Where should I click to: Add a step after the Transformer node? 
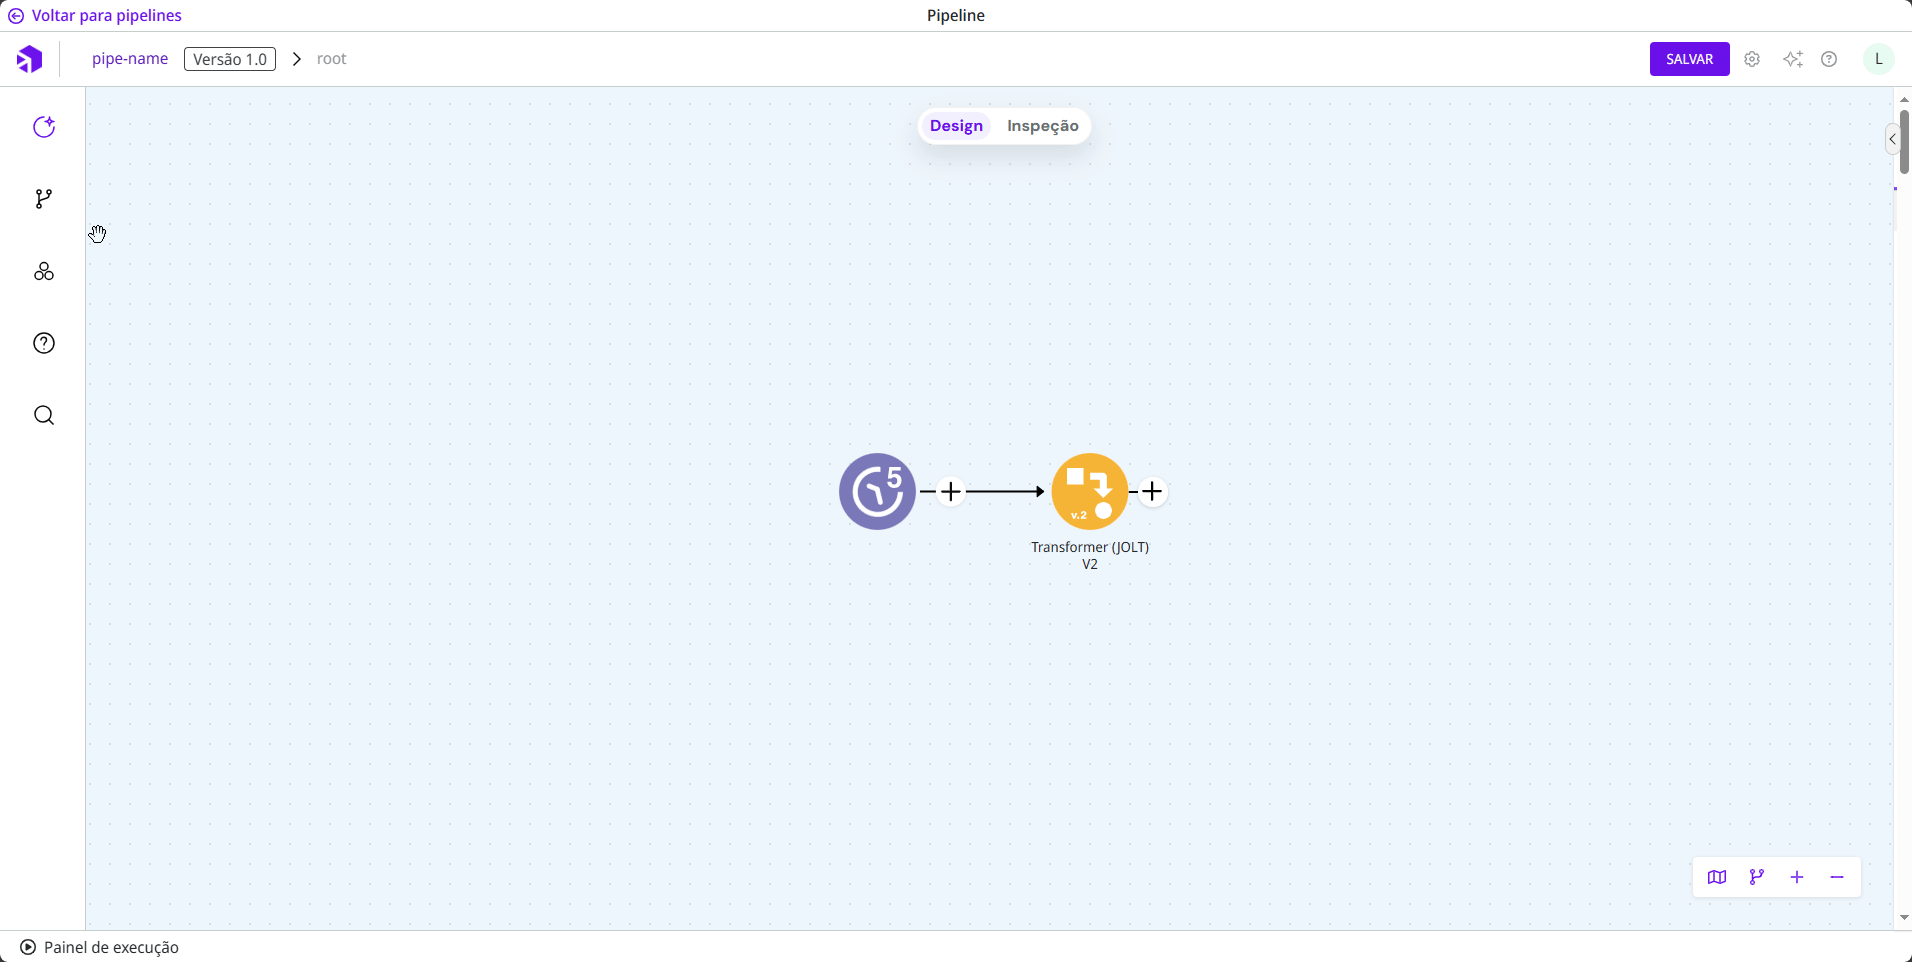pyautogui.click(x=1153, y=491)
